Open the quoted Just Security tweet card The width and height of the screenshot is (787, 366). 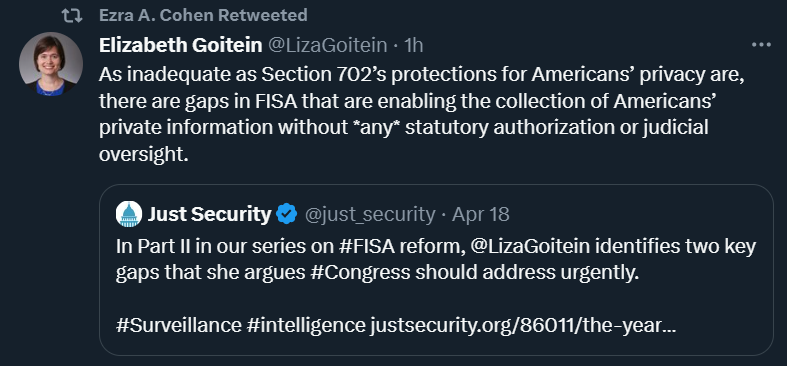436,270
